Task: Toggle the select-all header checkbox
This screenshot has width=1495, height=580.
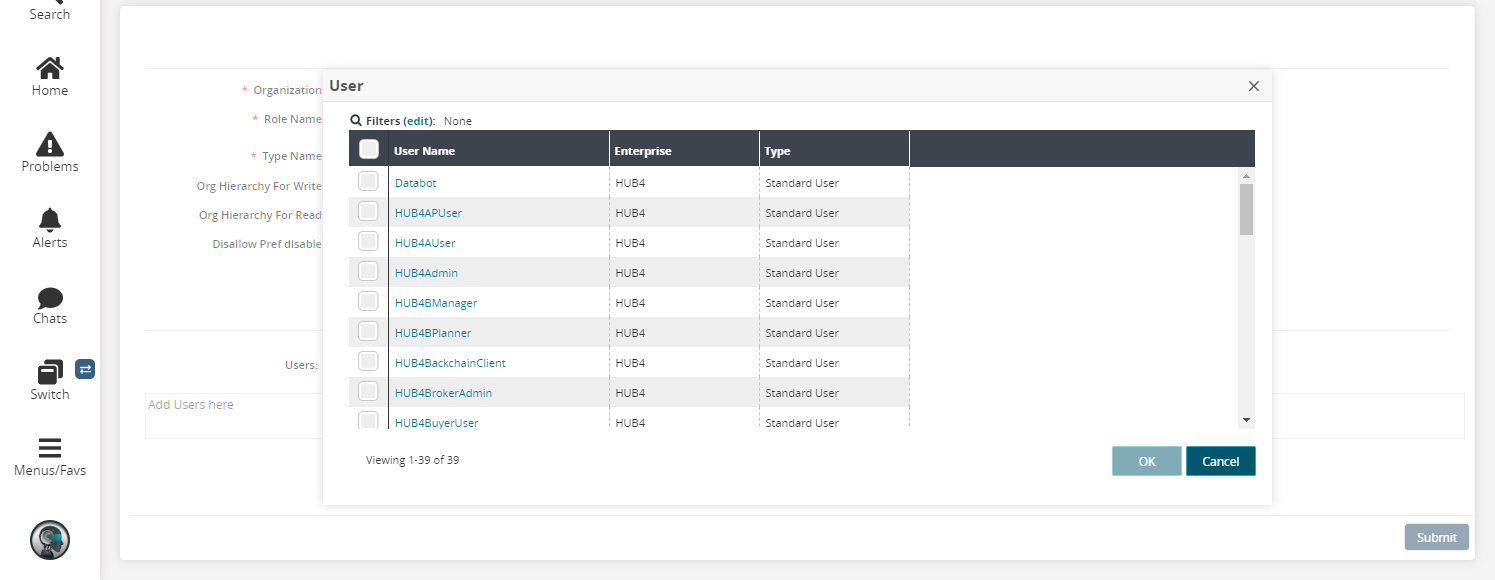Action: [x=369, y=149]
